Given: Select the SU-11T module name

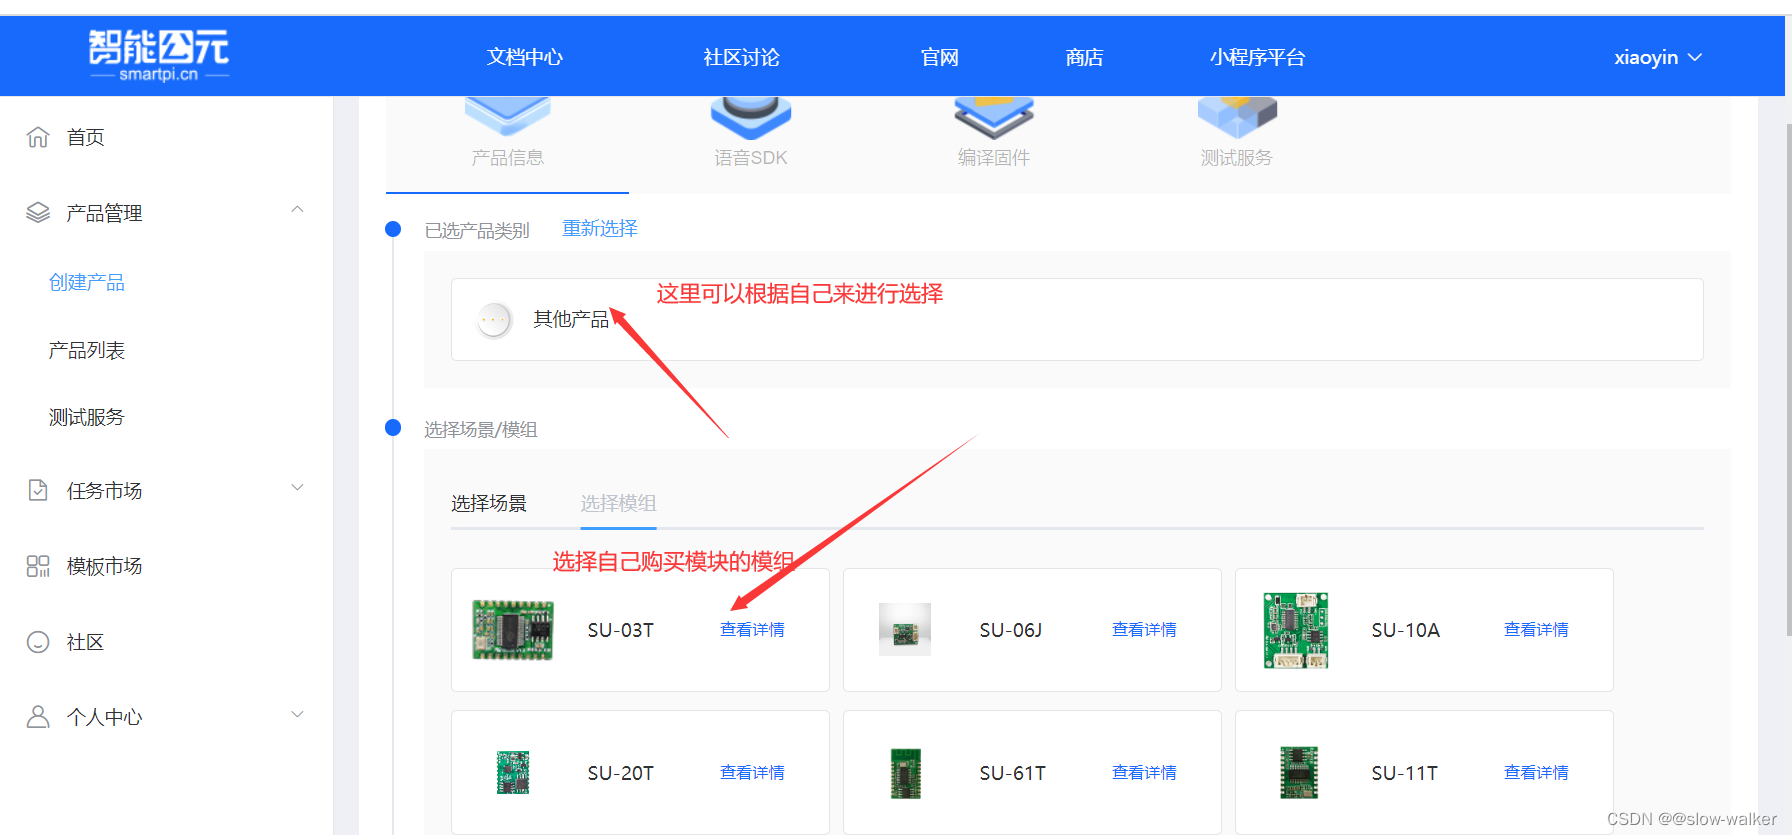Looking at the screenshot, I should coord(1405,773).
